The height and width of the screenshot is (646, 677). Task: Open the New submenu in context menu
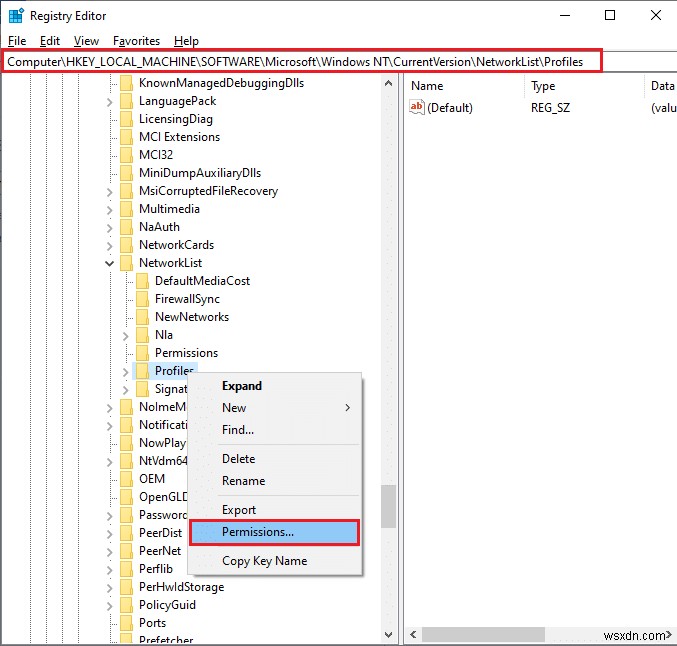pyautogui.click(x=275, y=408)
